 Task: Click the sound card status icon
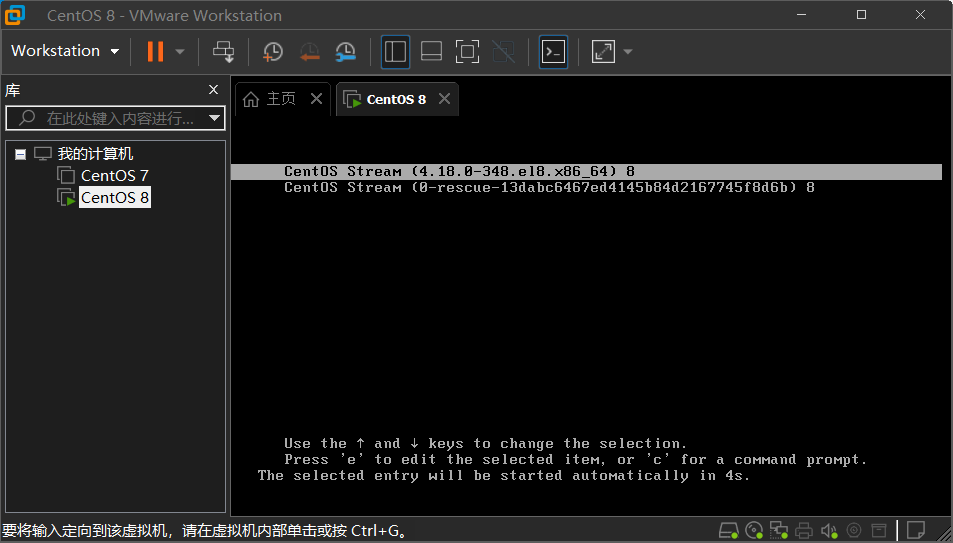pos(829,530)
